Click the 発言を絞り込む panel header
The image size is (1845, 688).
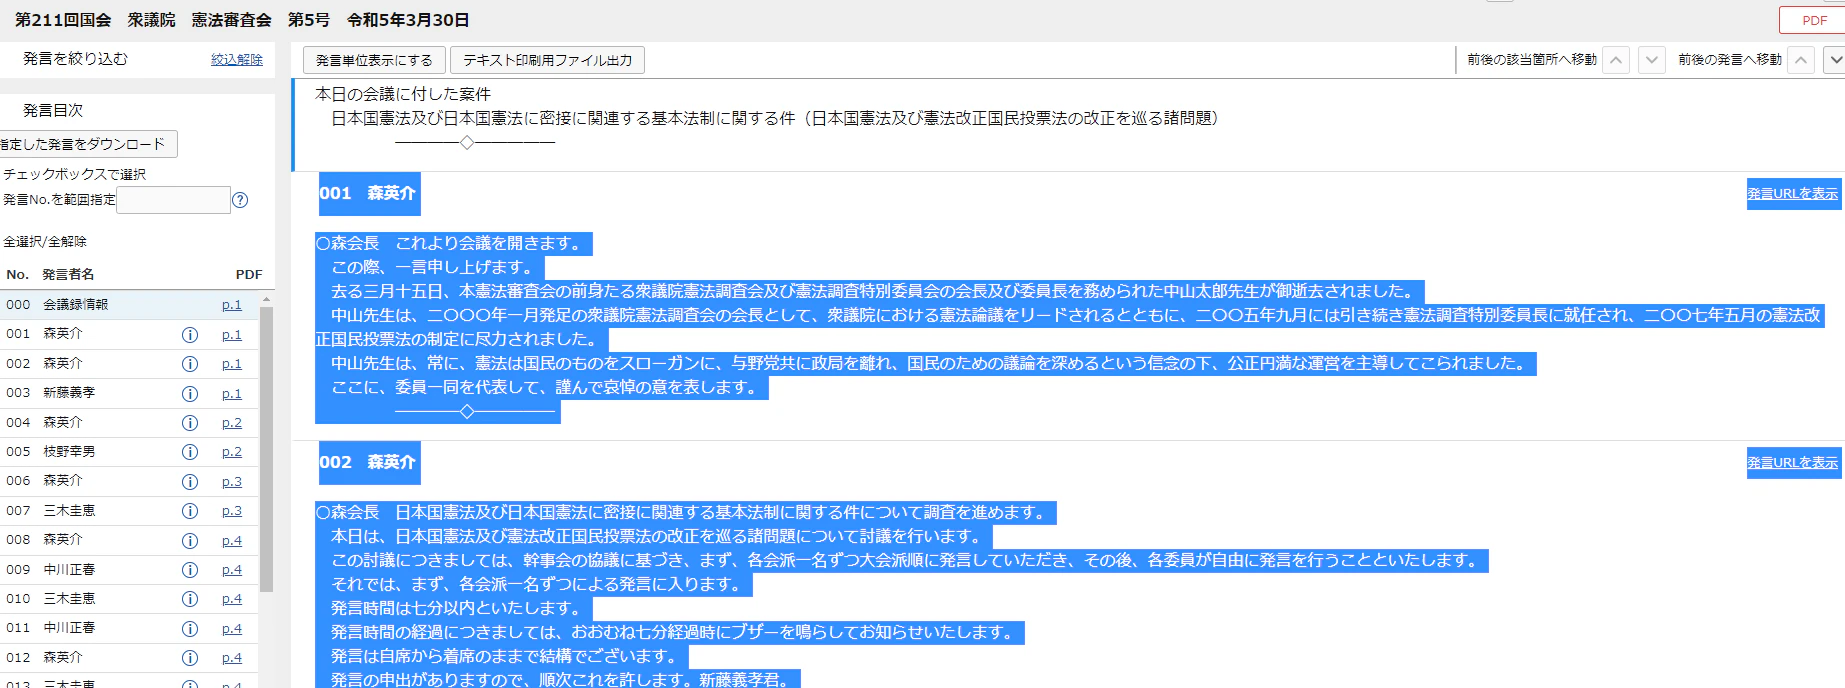76,59
